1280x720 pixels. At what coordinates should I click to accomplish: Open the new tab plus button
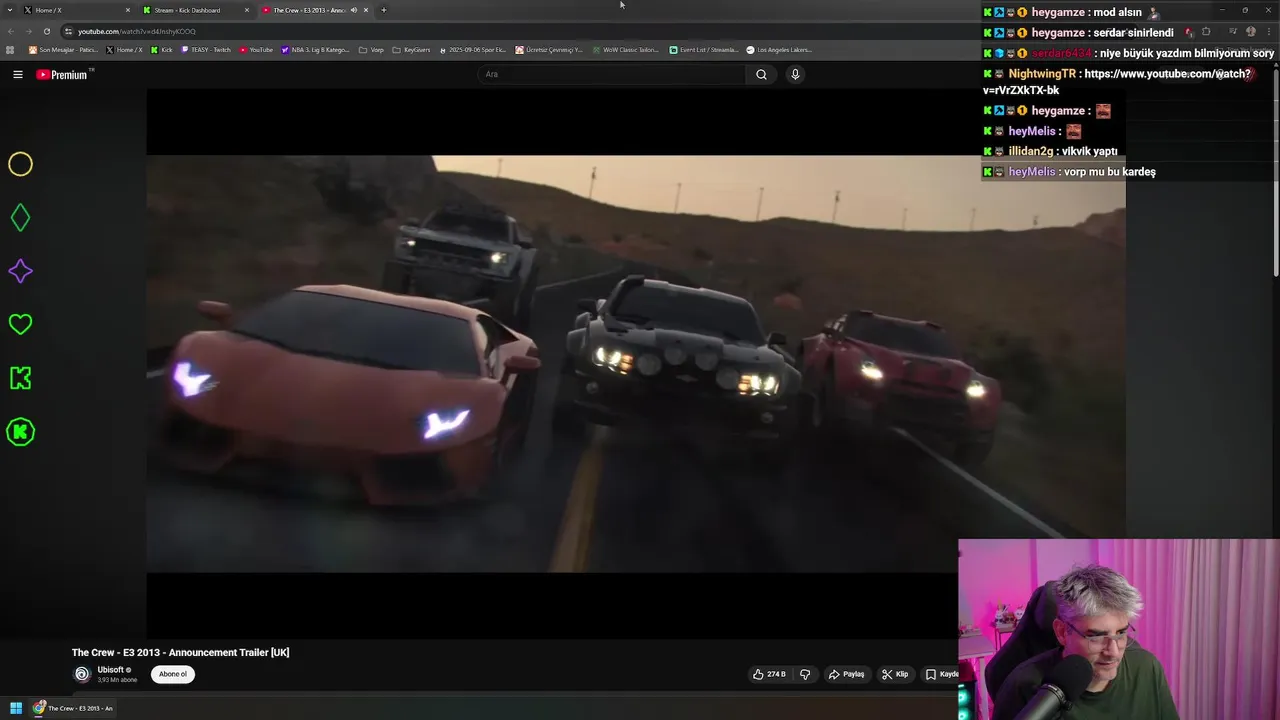click(x=384, y=10)
